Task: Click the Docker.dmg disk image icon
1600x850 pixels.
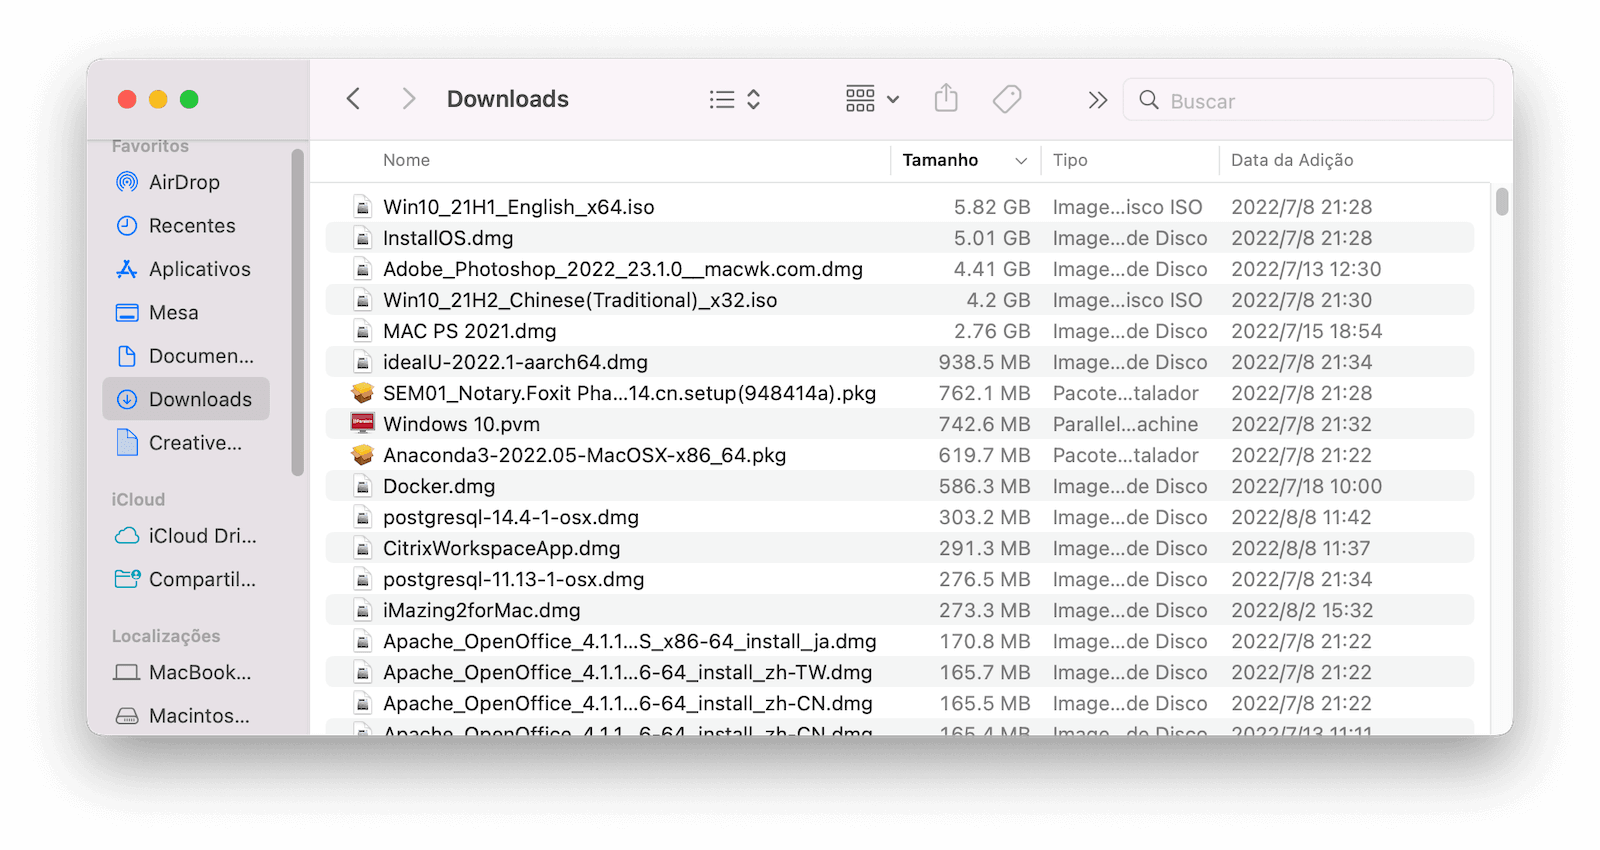Action: (362, 486)
